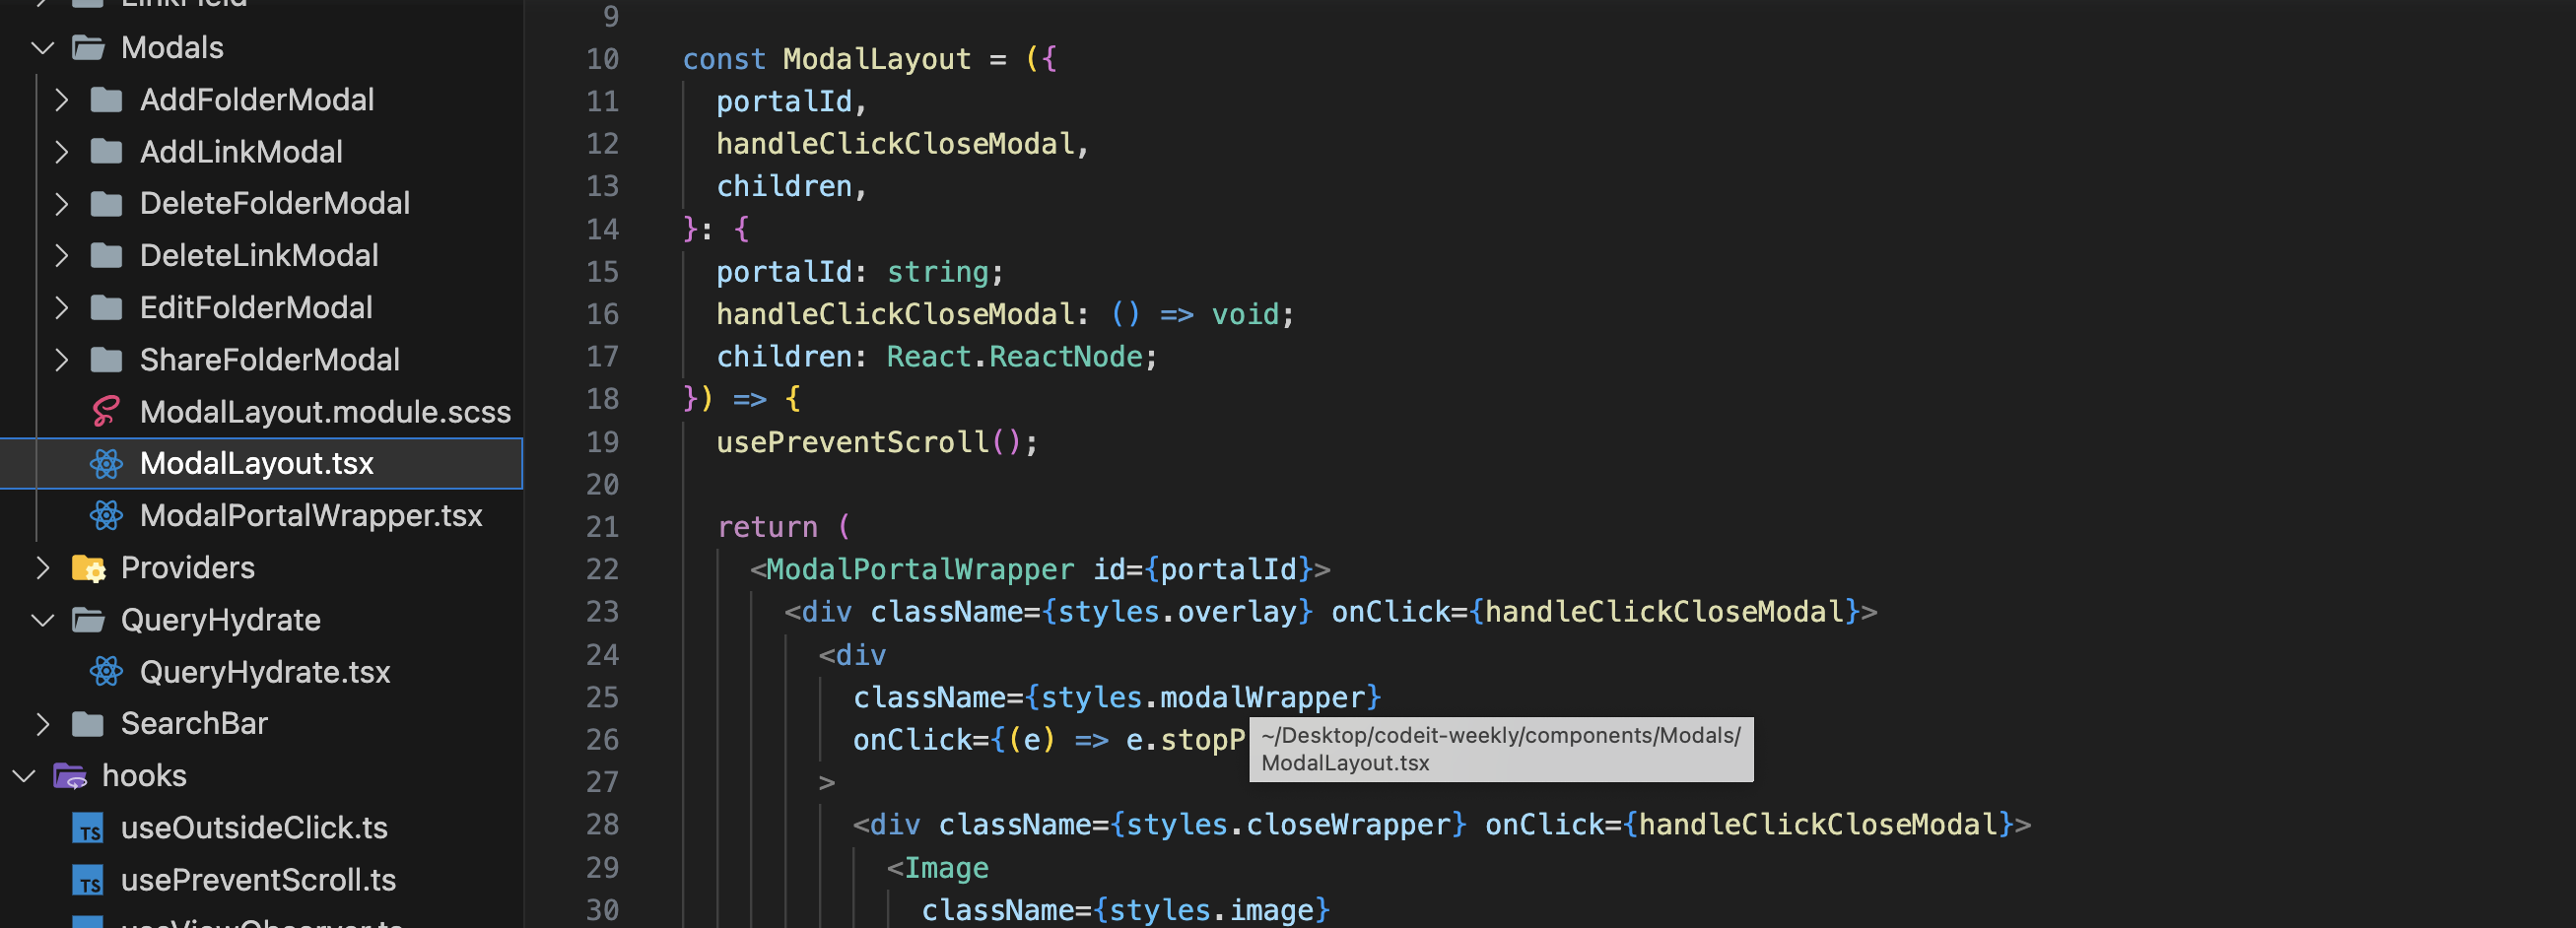Click line number 10 in gutter
Viewport: 2576px width, 928px height.
point(602,59)
